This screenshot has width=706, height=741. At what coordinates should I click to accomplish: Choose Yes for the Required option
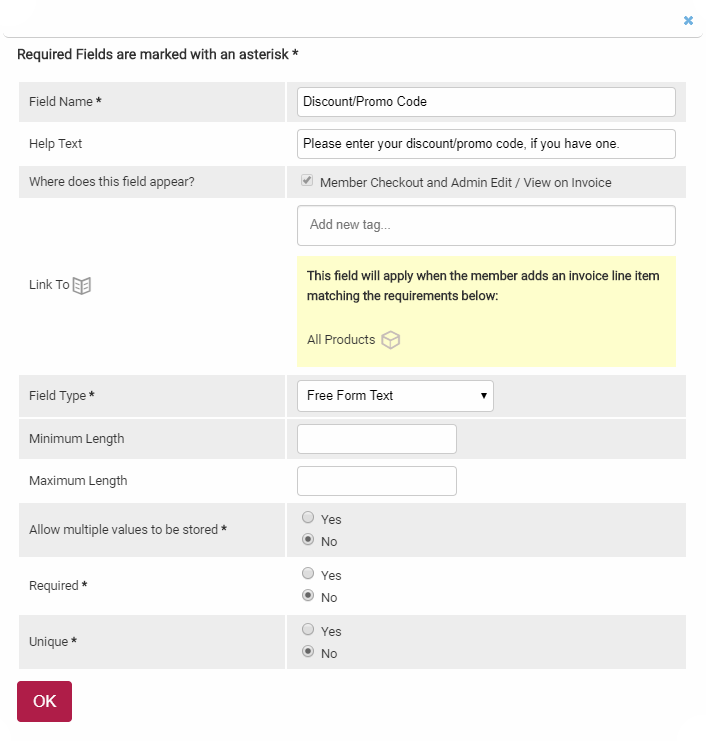coord(308,574)
